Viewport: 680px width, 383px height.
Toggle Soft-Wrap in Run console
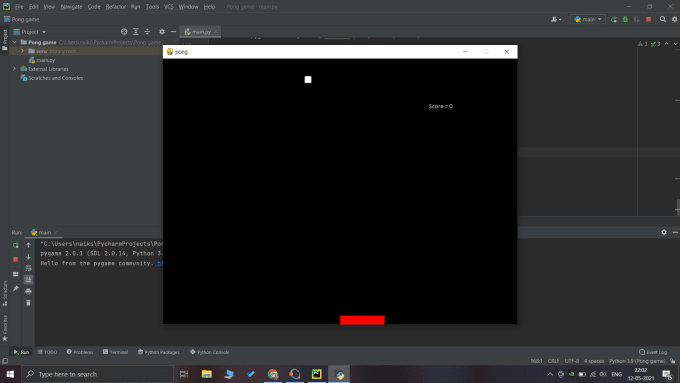28,268
